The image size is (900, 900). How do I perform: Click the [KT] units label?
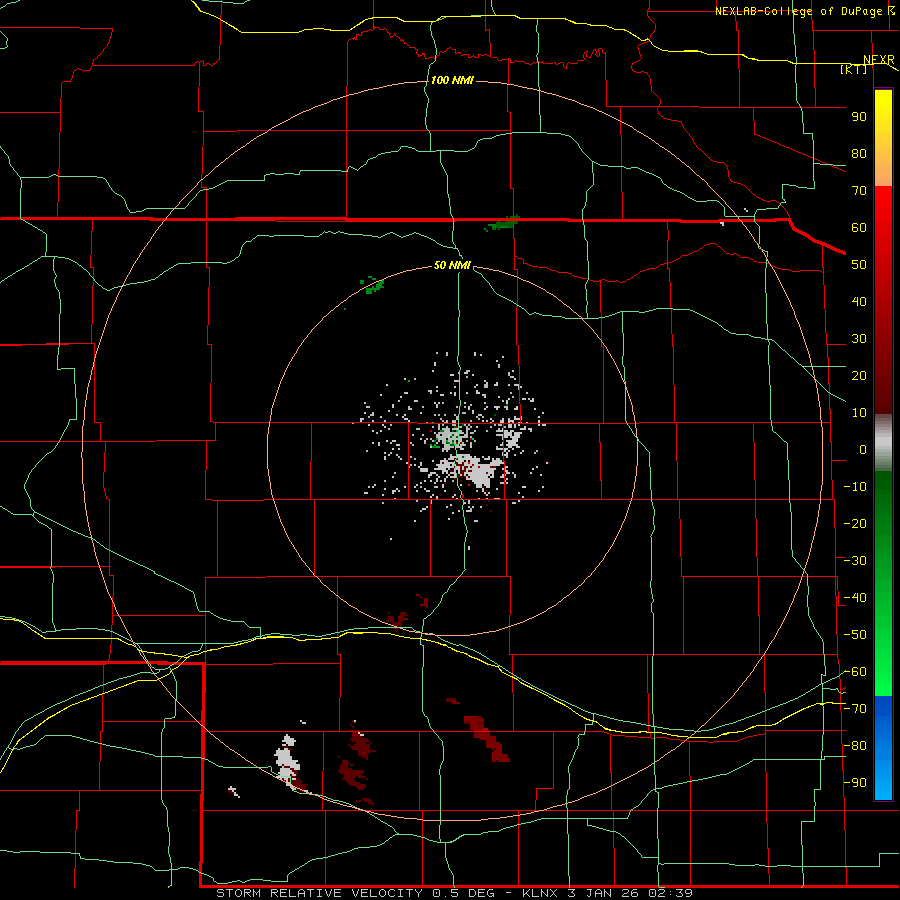[854, 69]
